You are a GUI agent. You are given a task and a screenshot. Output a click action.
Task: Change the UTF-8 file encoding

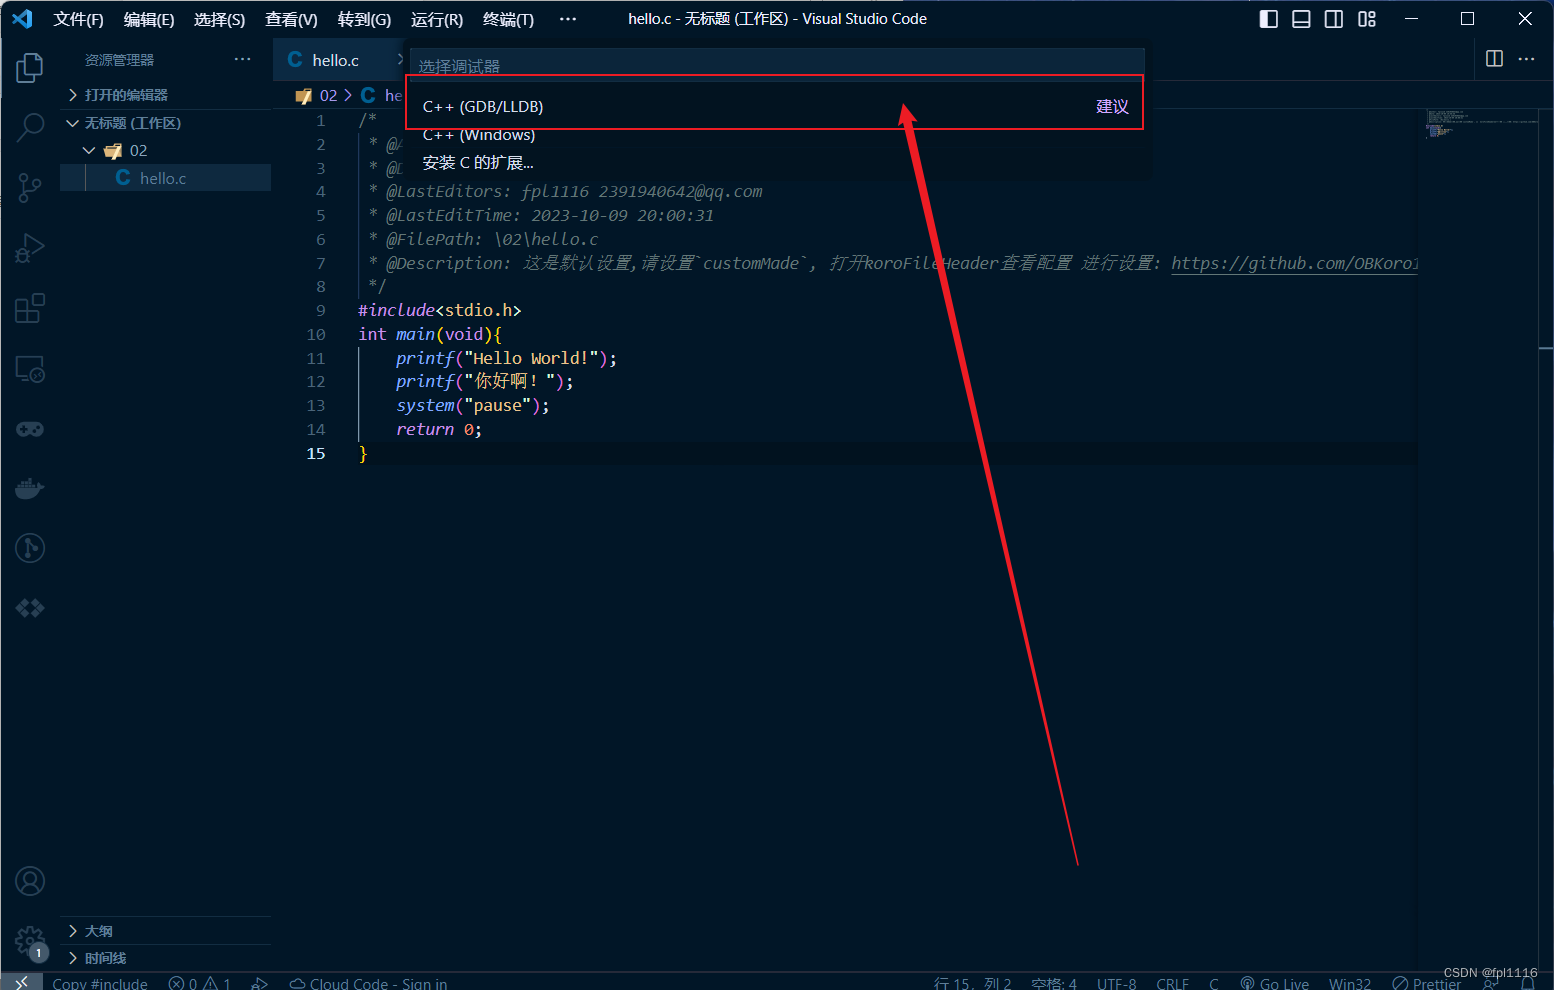pyautogui.click(x=1116, y=984)
